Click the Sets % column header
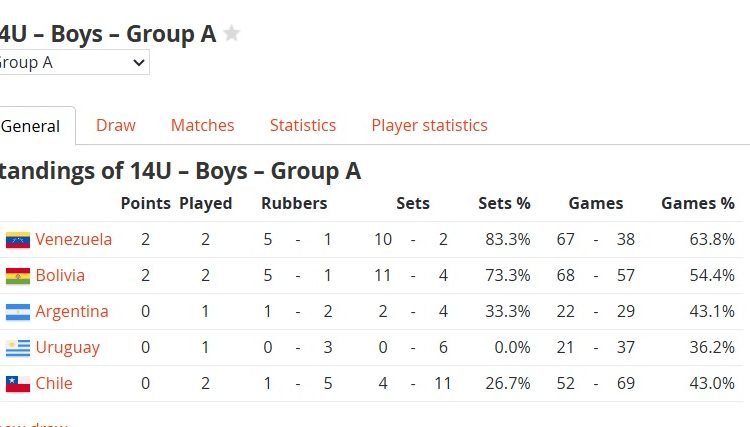The width and height of the screenshot is (750, 427). tap(504, 204)
